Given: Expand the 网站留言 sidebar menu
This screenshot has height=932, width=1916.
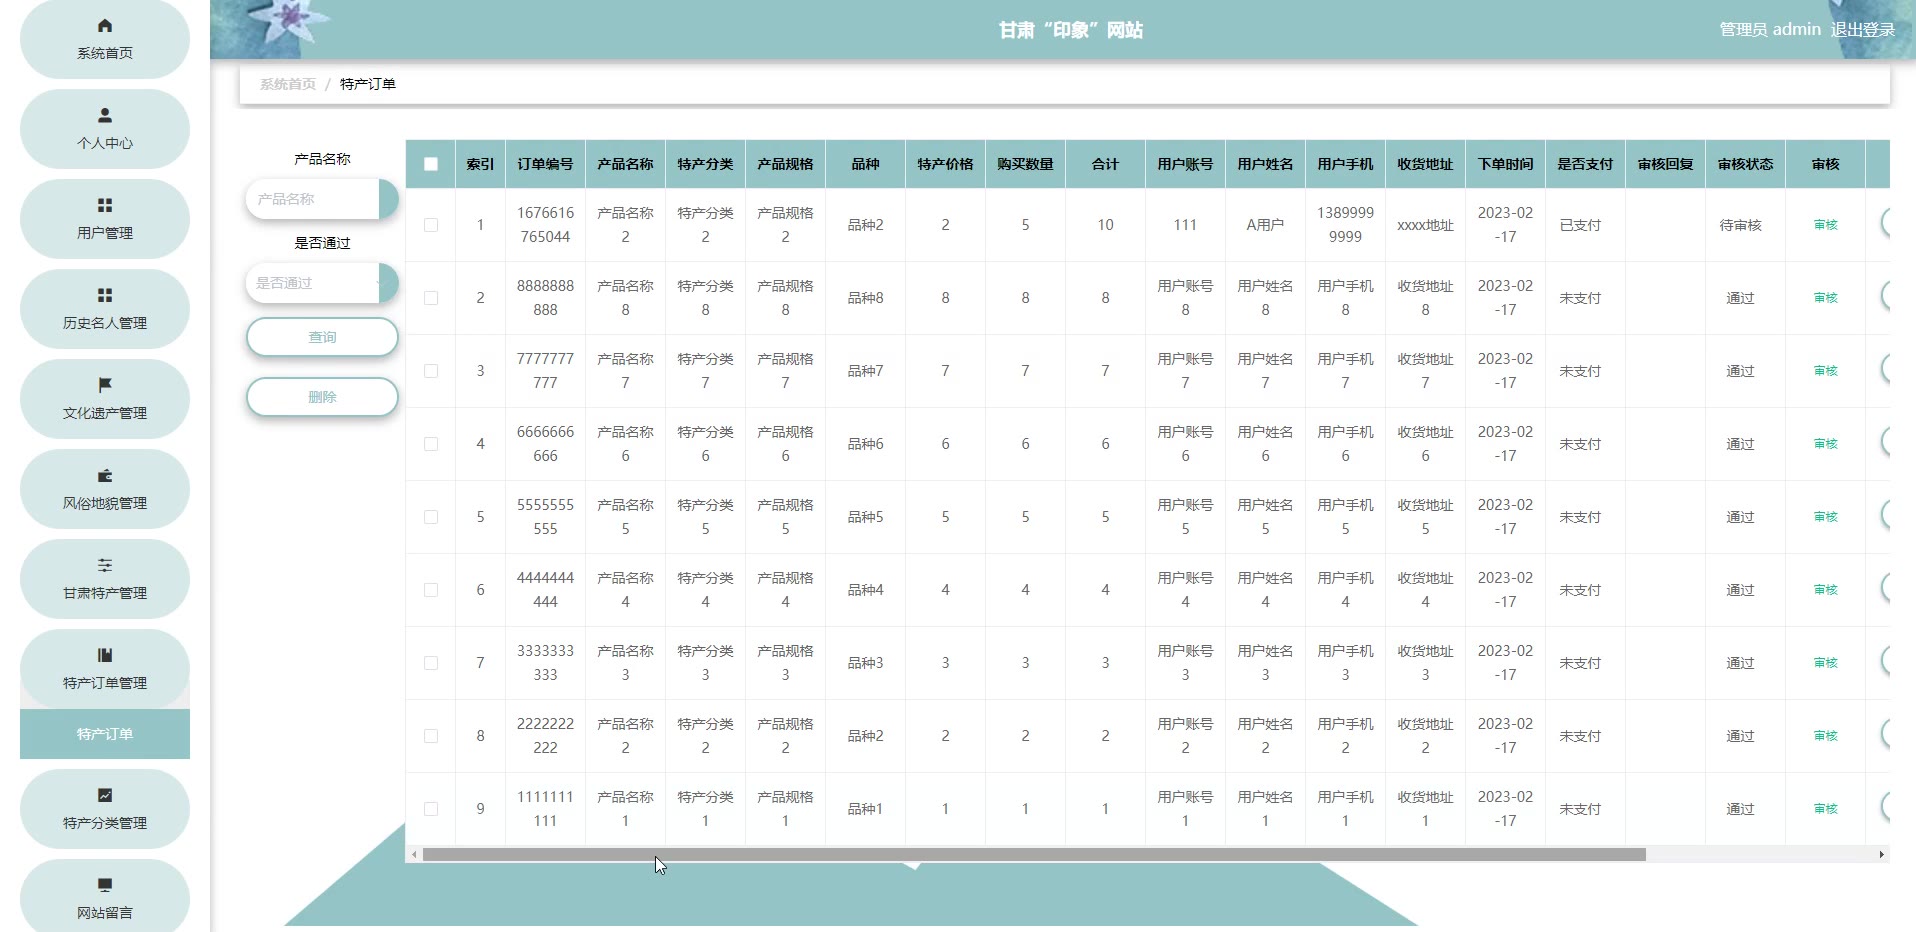Looking at the screenshot, I should click(x=105, y=897).
